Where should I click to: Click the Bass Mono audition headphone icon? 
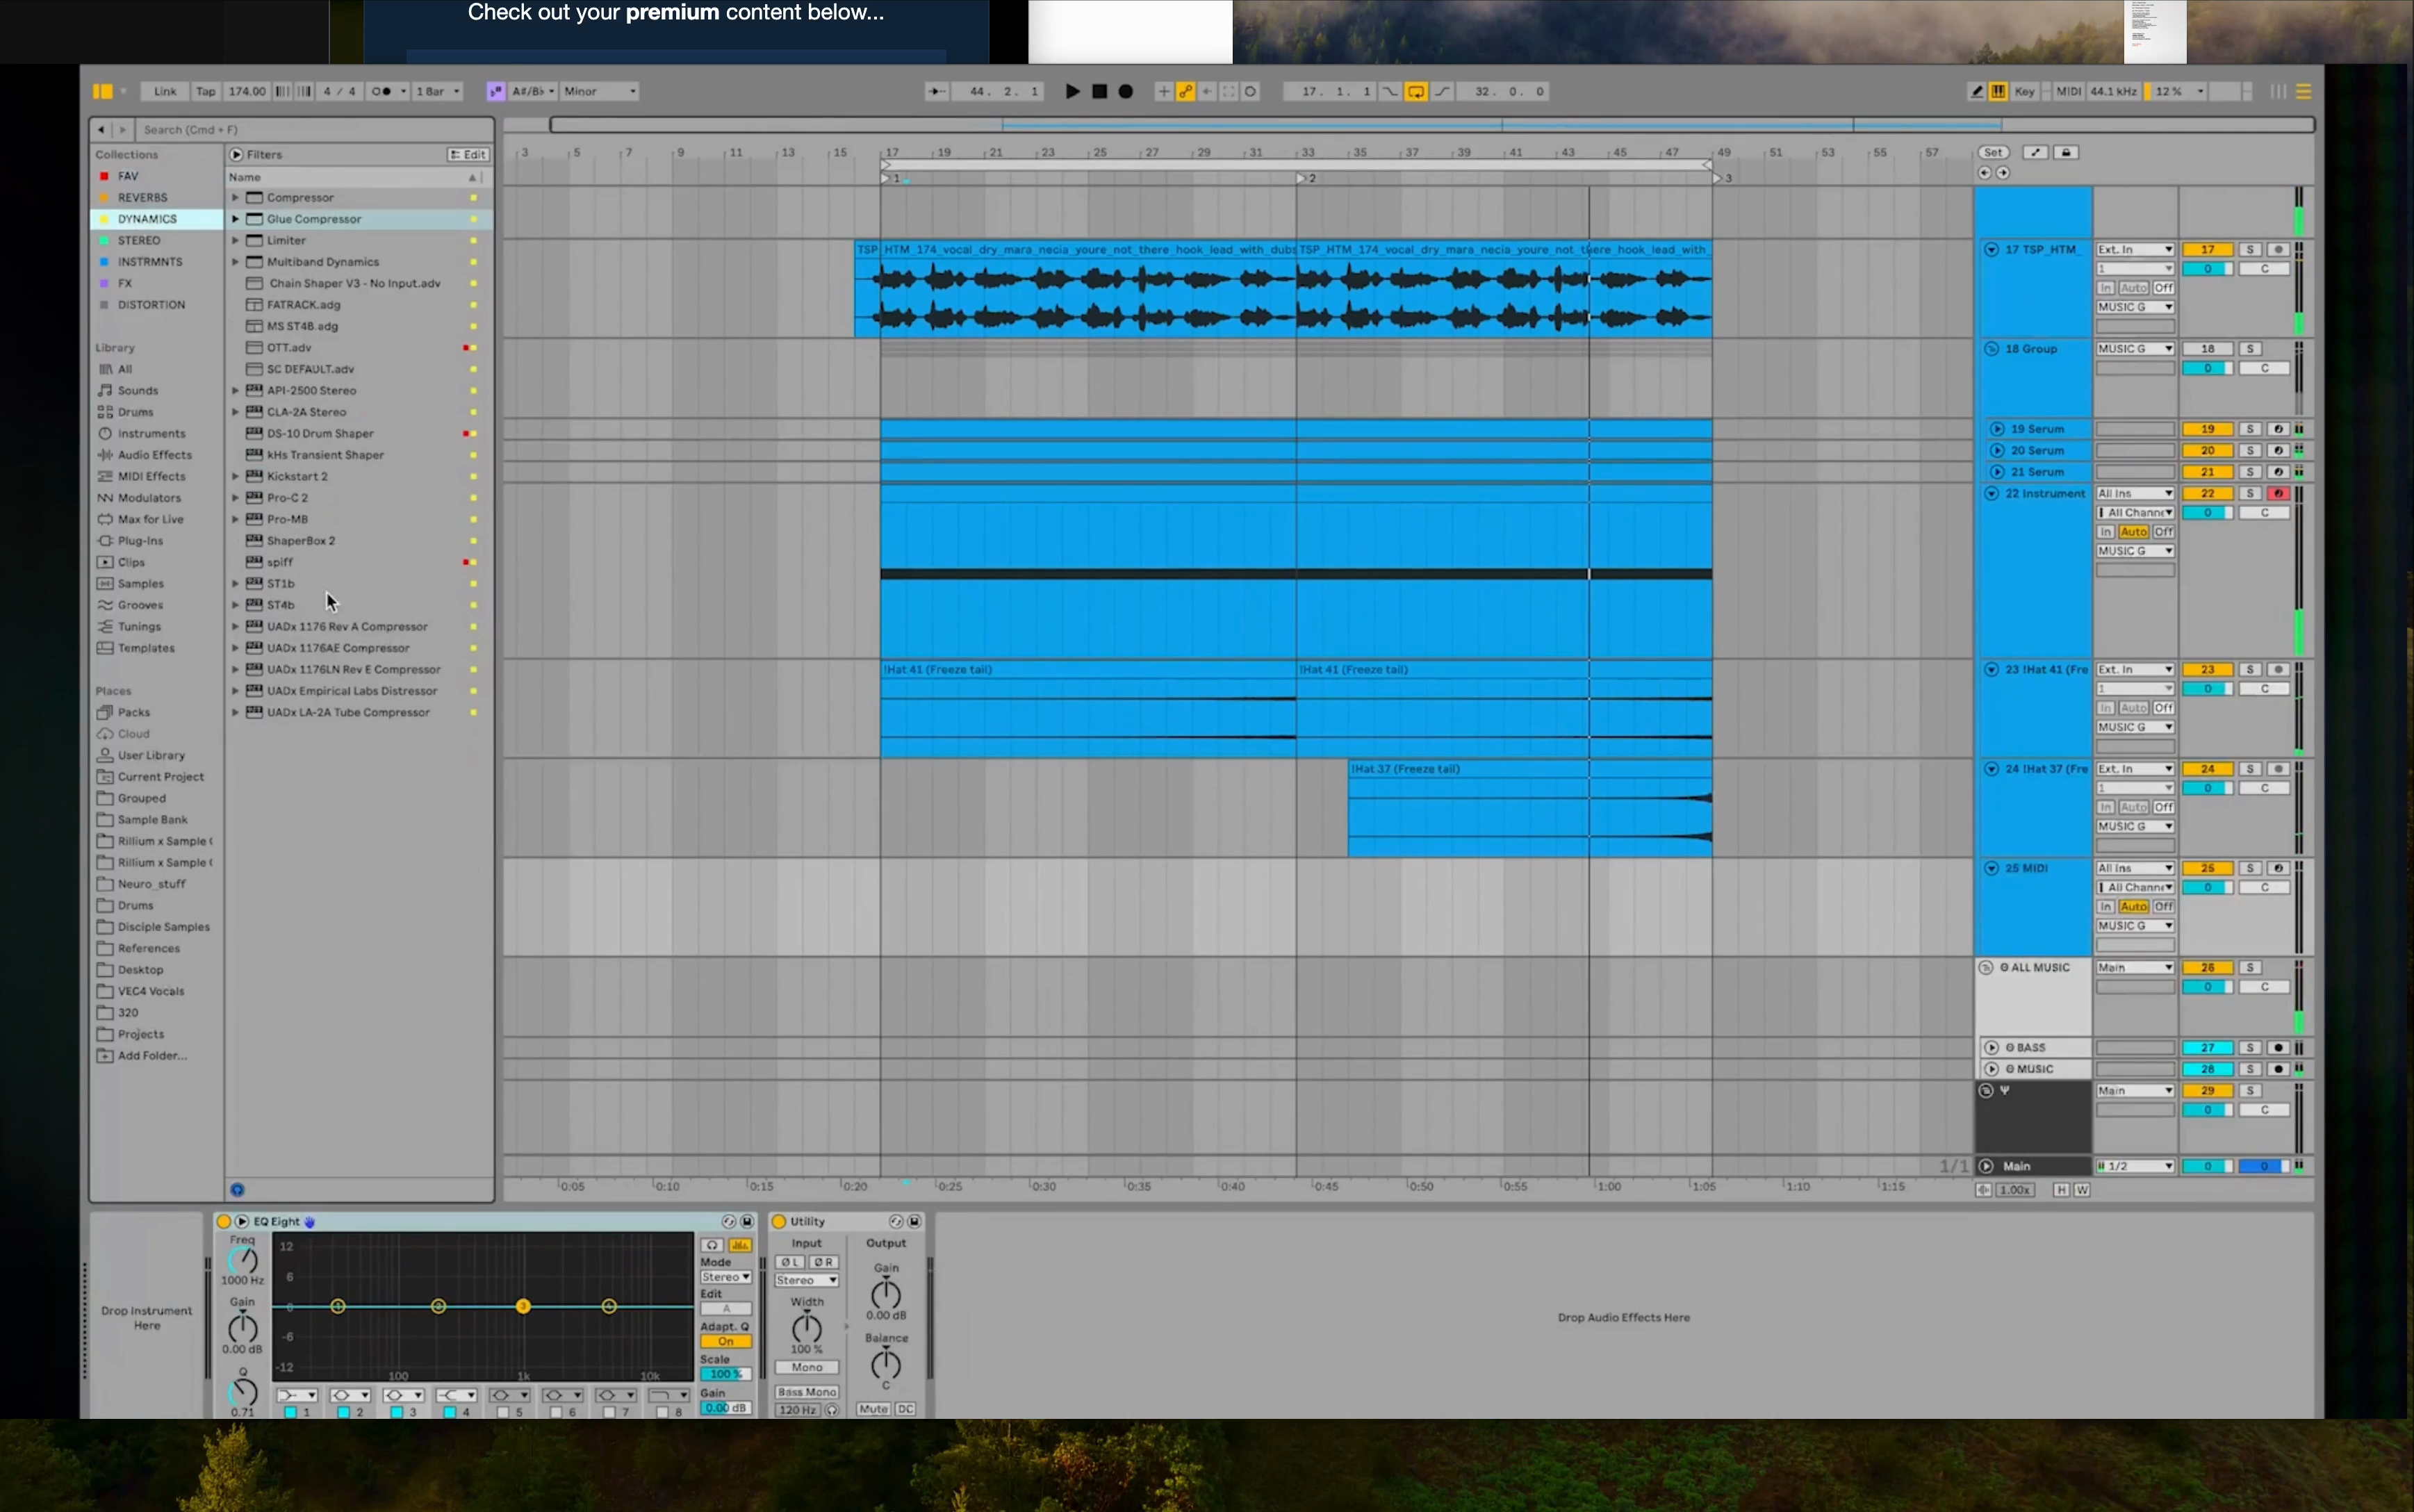click(832, 1410)
